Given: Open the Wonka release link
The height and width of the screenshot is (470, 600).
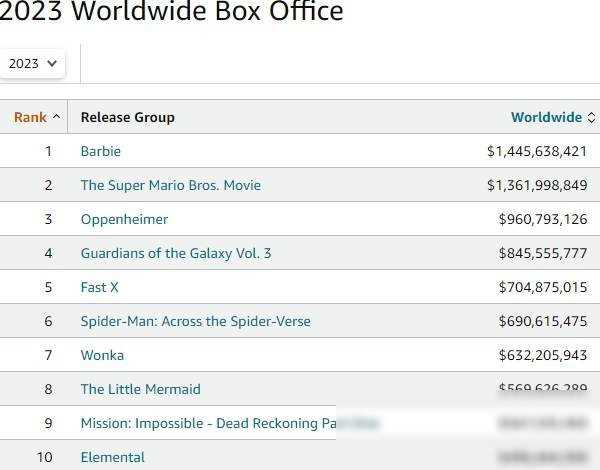Looking at the screenshot, I should tap(102, 355).
